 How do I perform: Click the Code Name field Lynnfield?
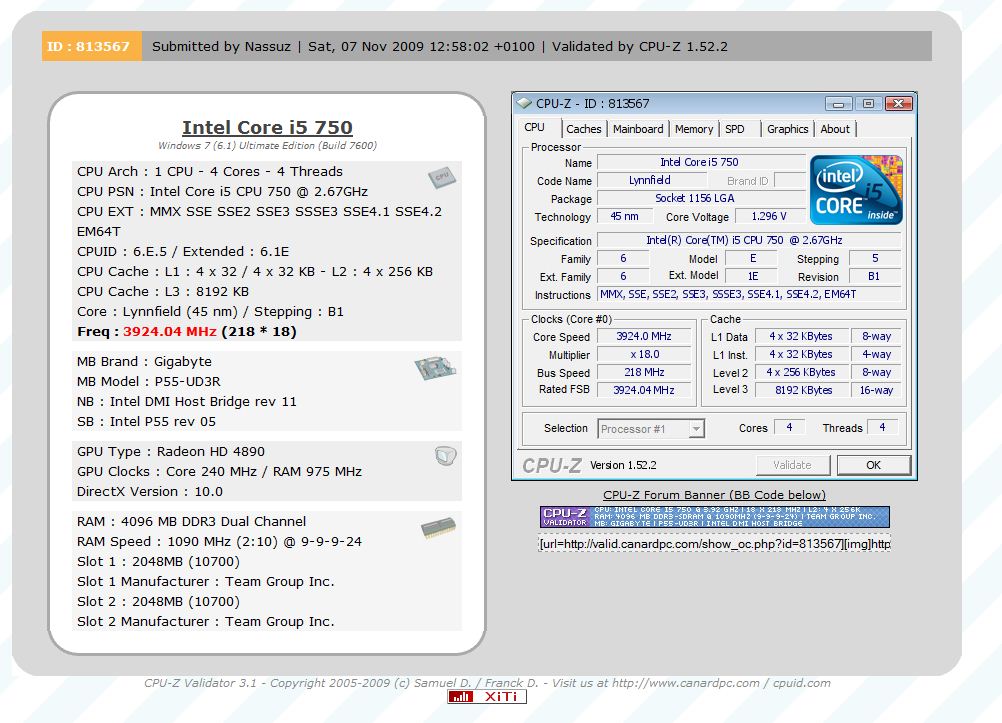pos(651,180)
